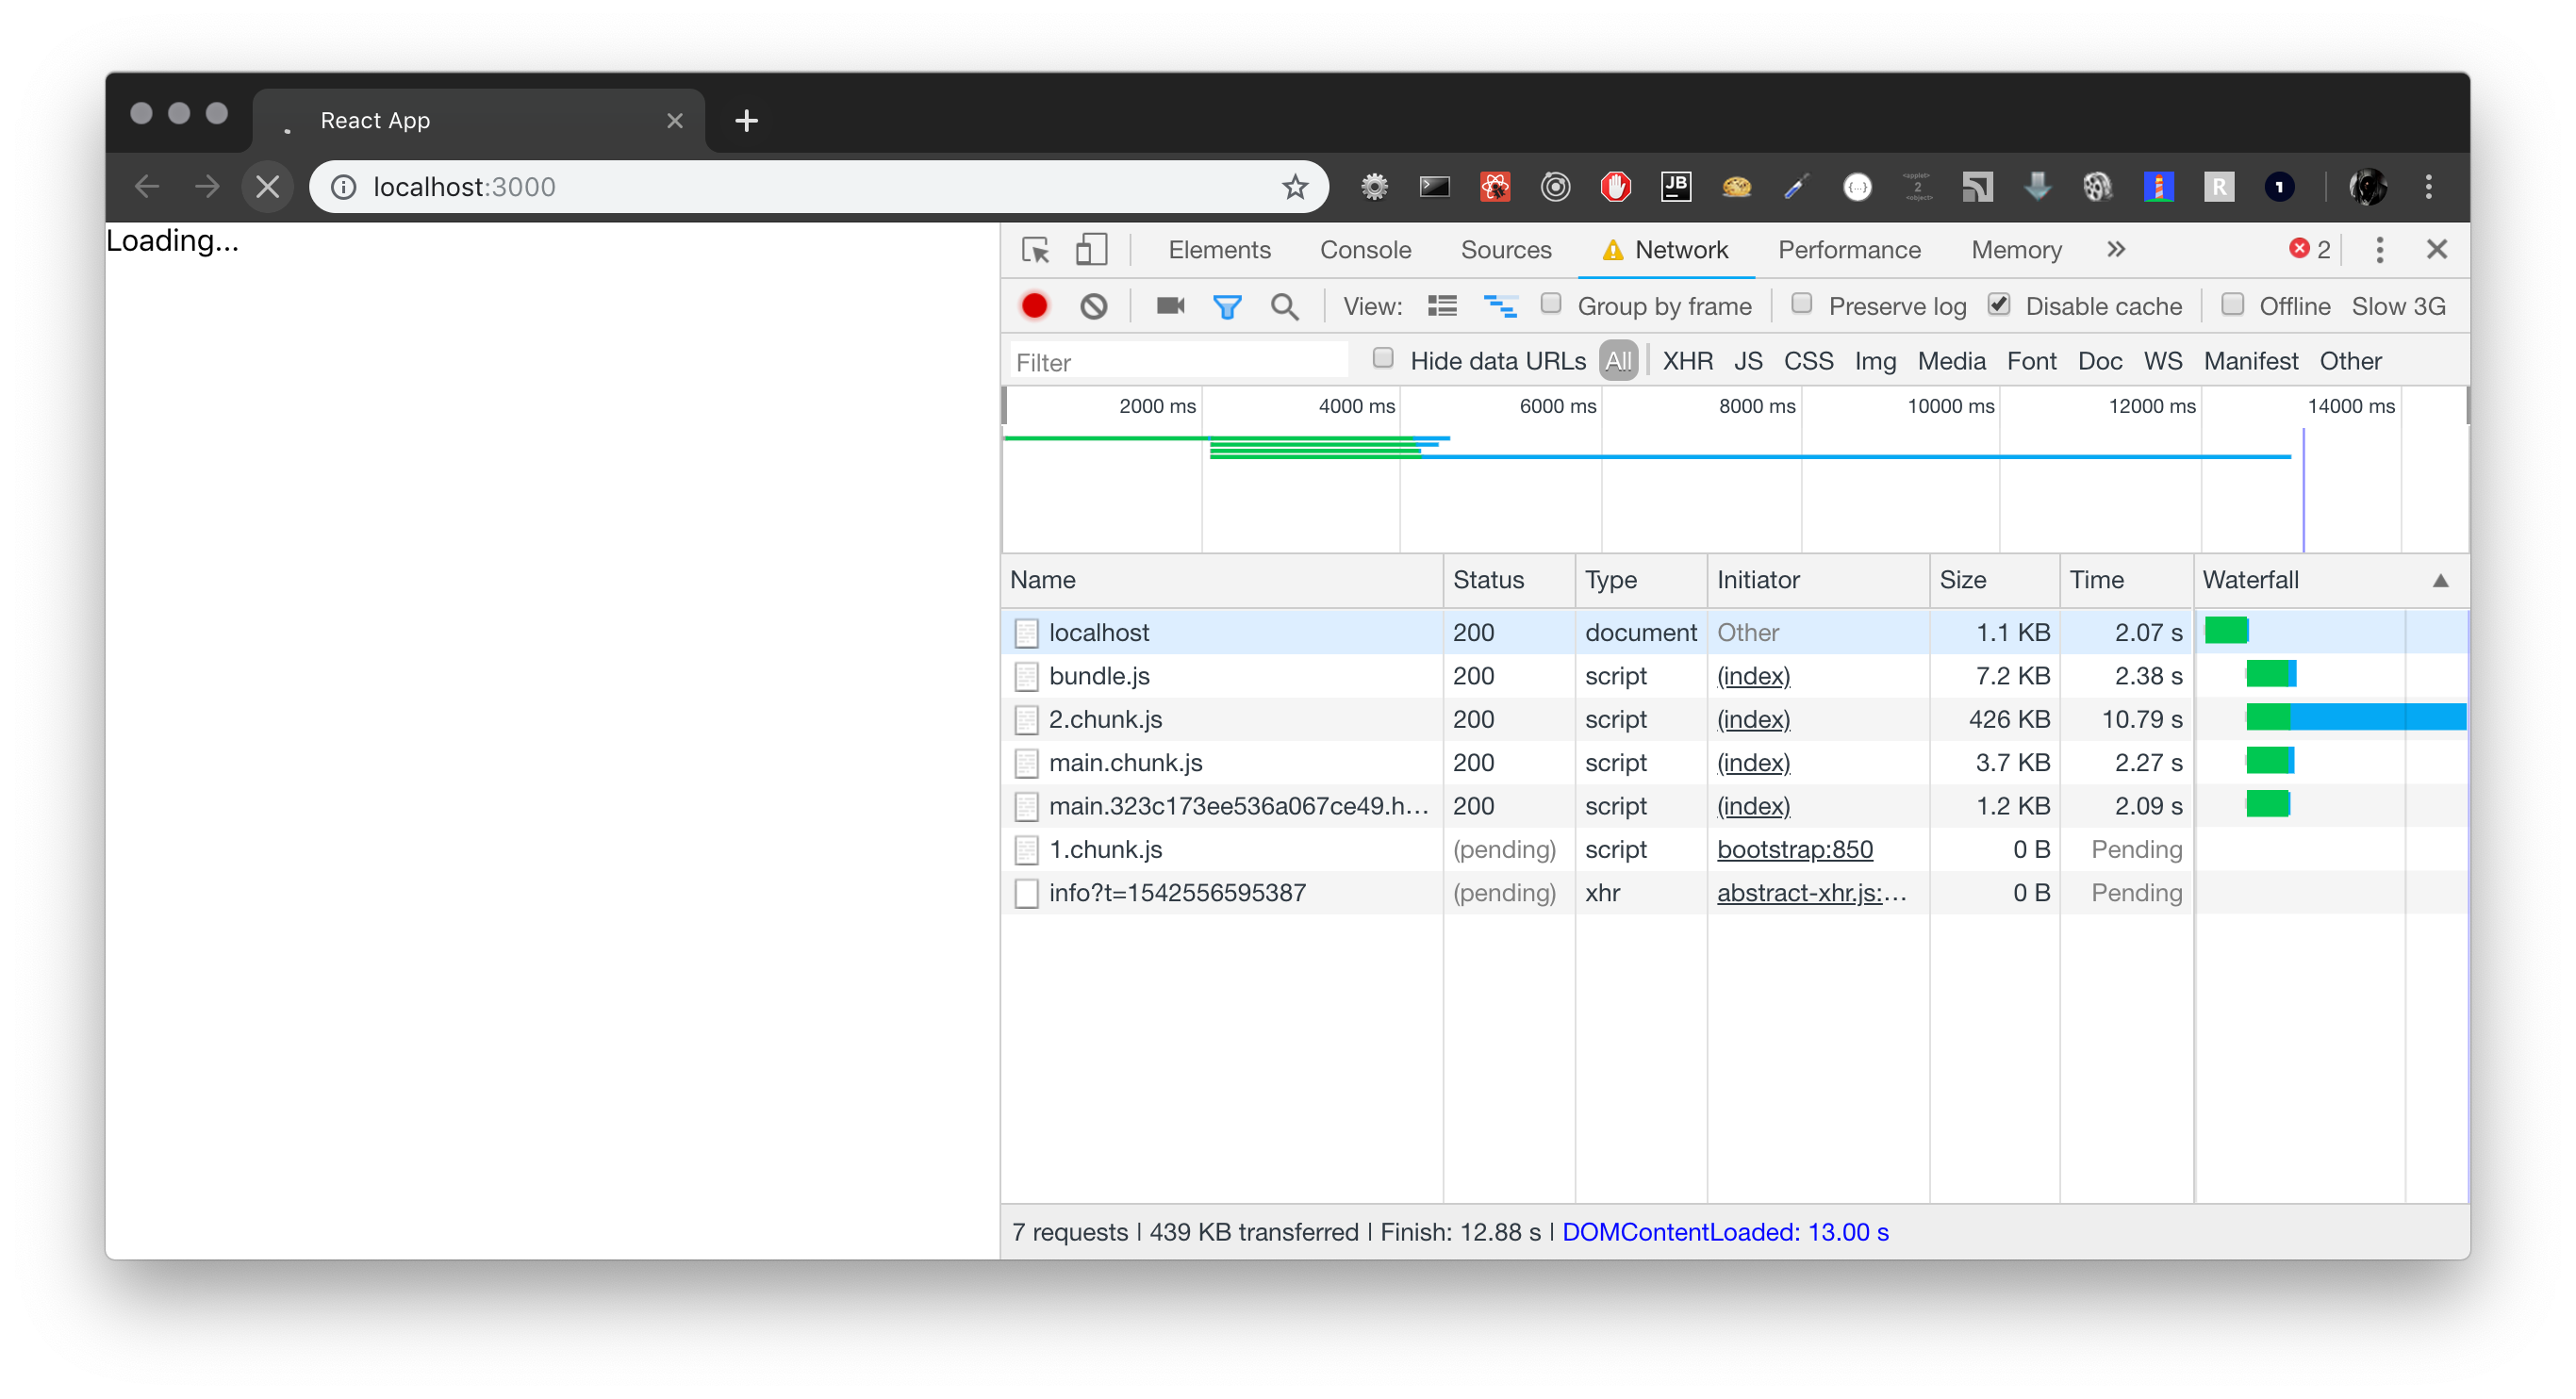Screen dimensions: 2576x1399
Task: Uncheck Disable cache
Action: (1998, 305)
